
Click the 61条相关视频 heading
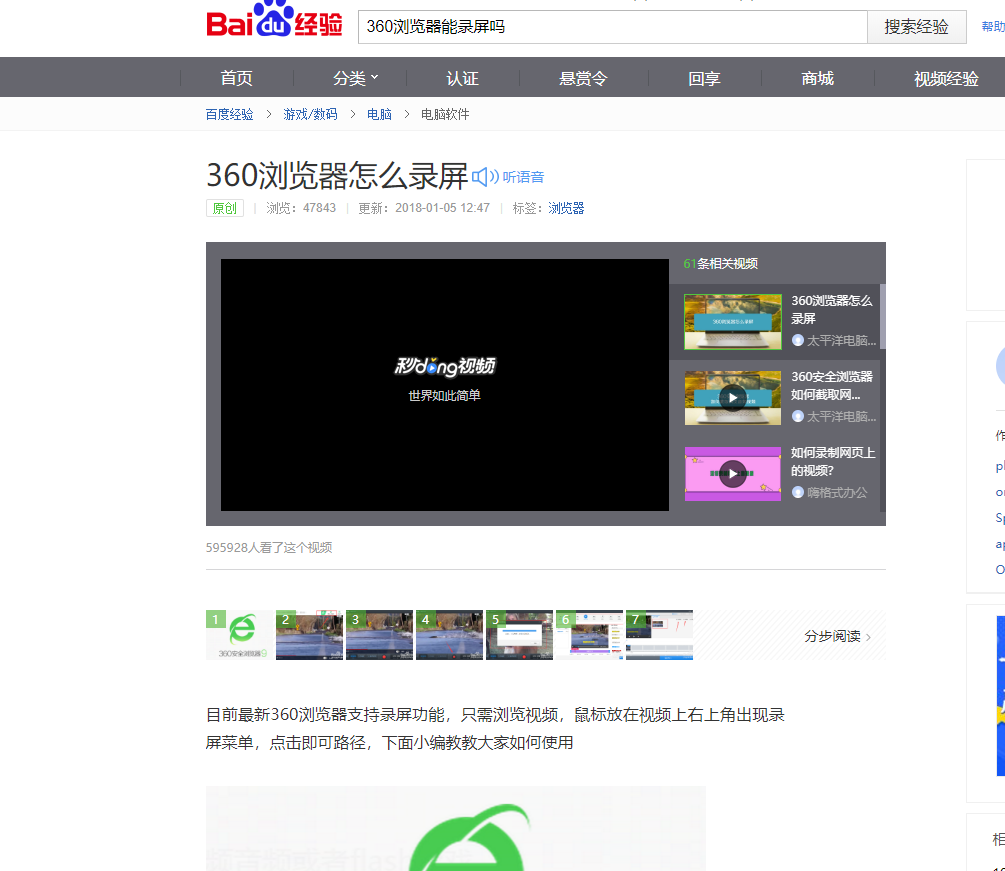(720, 263)
